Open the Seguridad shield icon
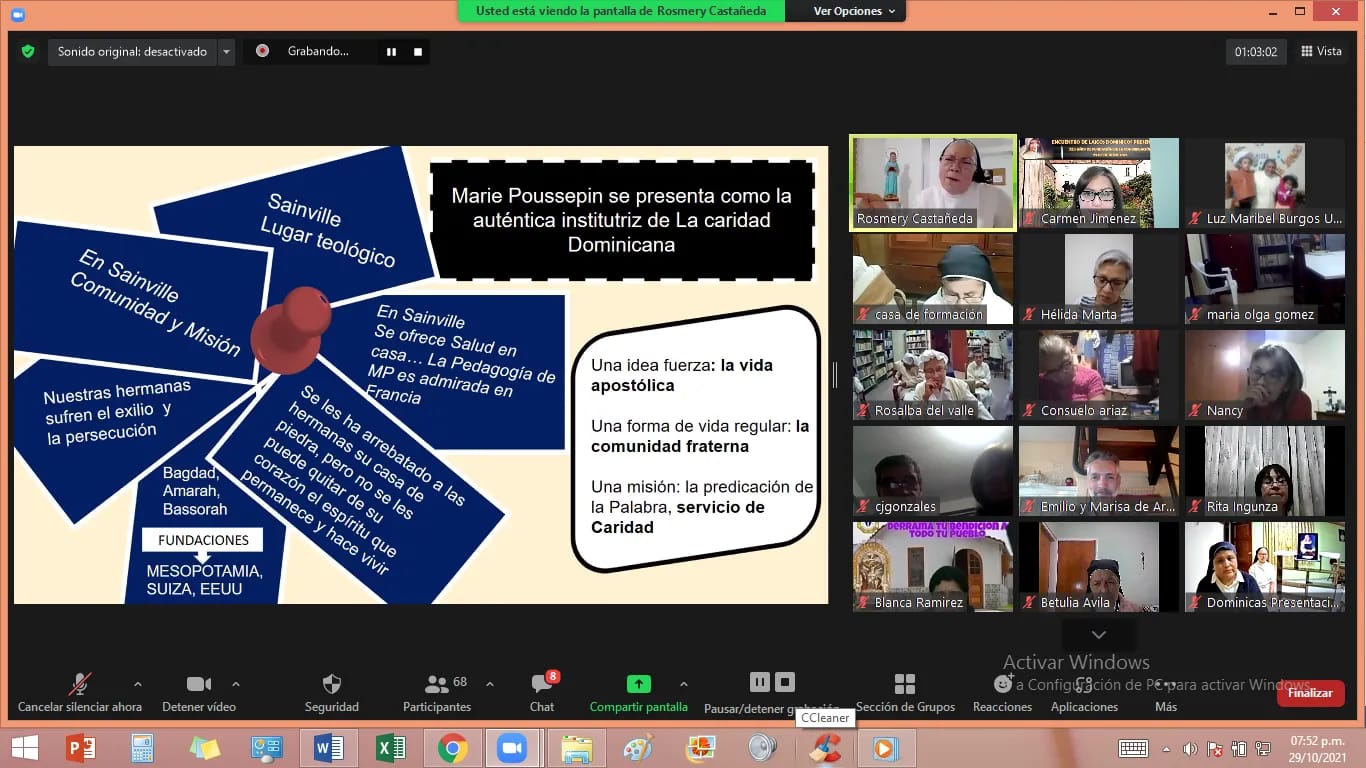 click(x=332, y=685)
